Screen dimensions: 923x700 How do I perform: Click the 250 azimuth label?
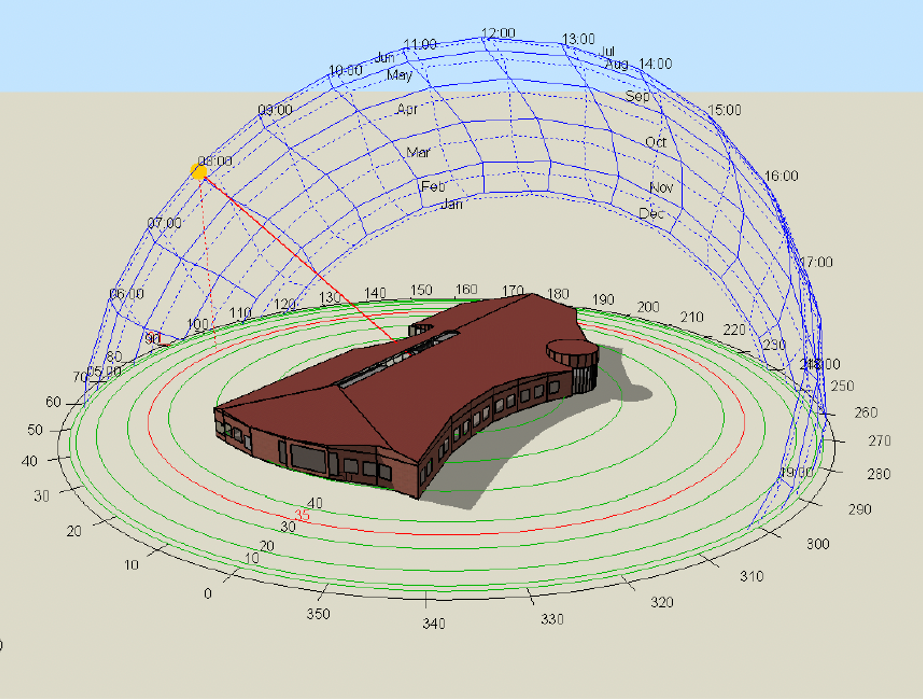[x=842, y=386]
